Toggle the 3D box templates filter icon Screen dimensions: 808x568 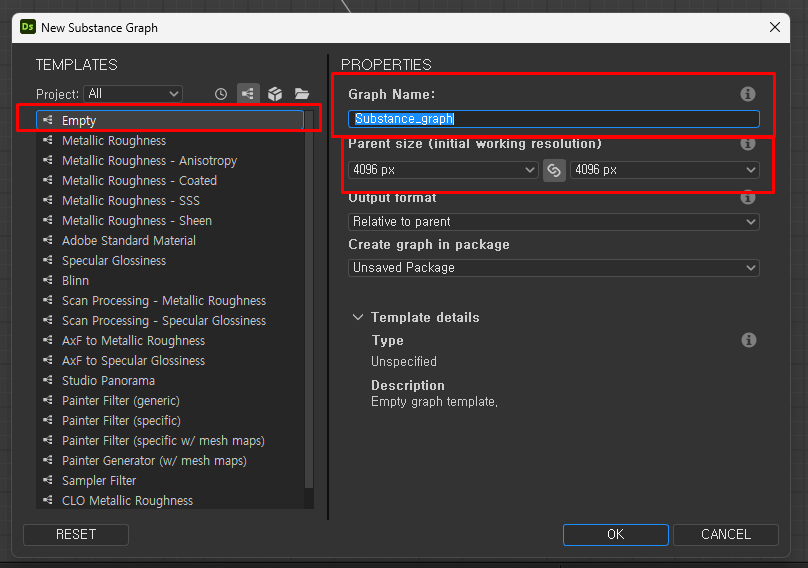click(275, 94)
